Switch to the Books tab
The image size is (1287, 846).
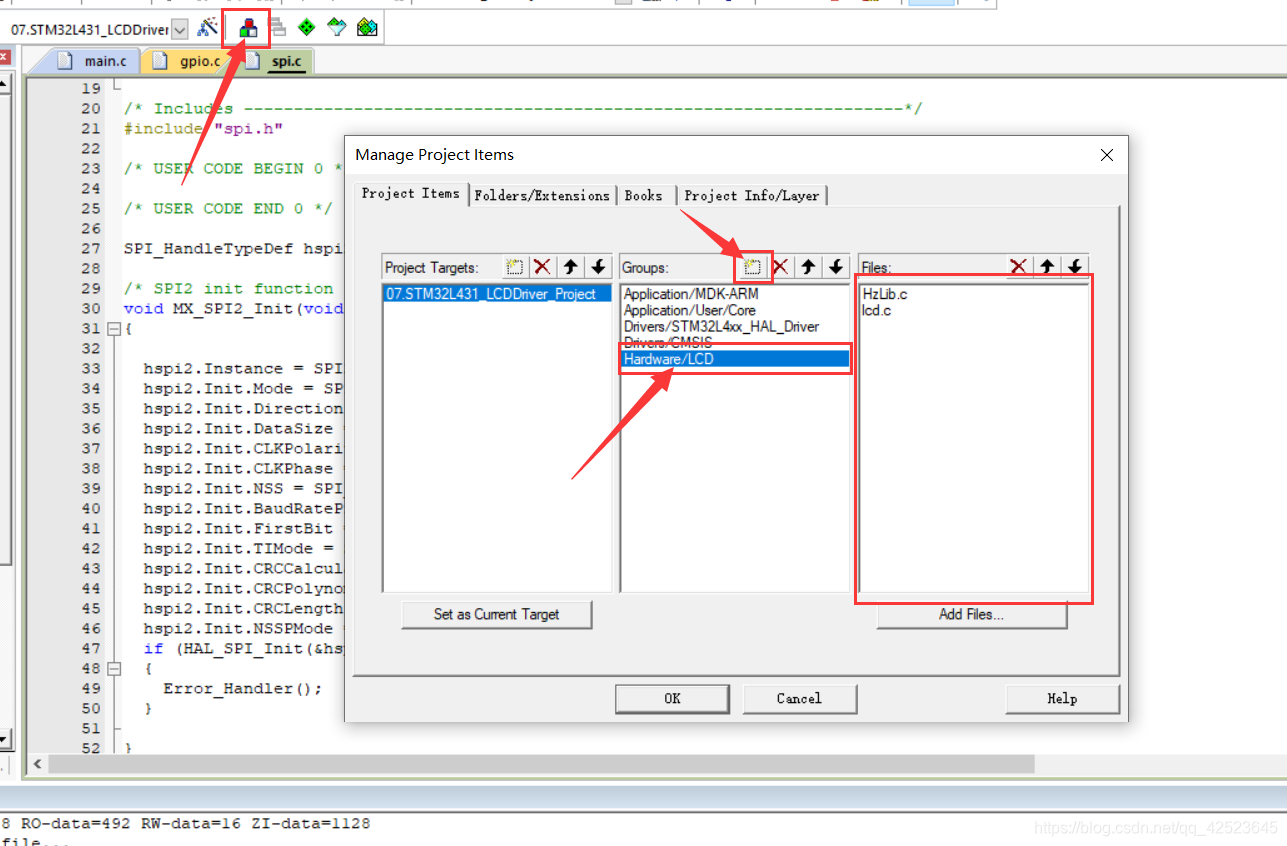coord(645,195)
